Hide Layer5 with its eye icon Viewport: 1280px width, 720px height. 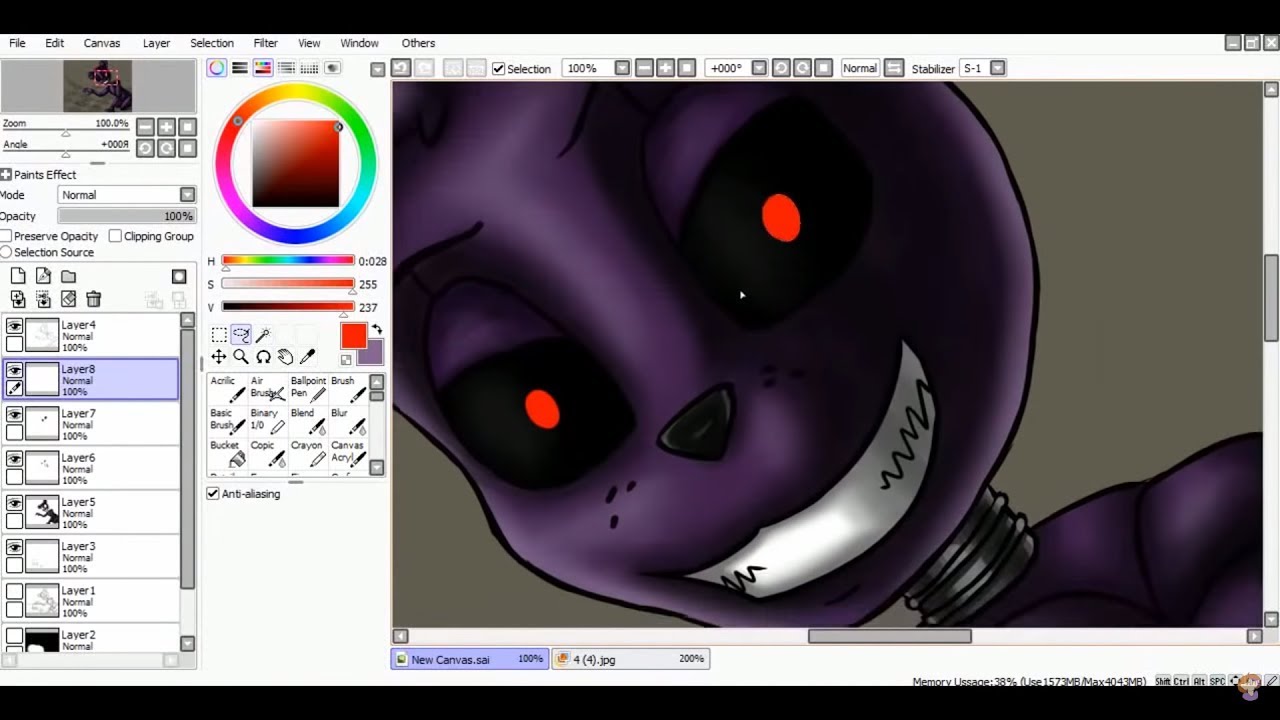[x=14, y=503]
